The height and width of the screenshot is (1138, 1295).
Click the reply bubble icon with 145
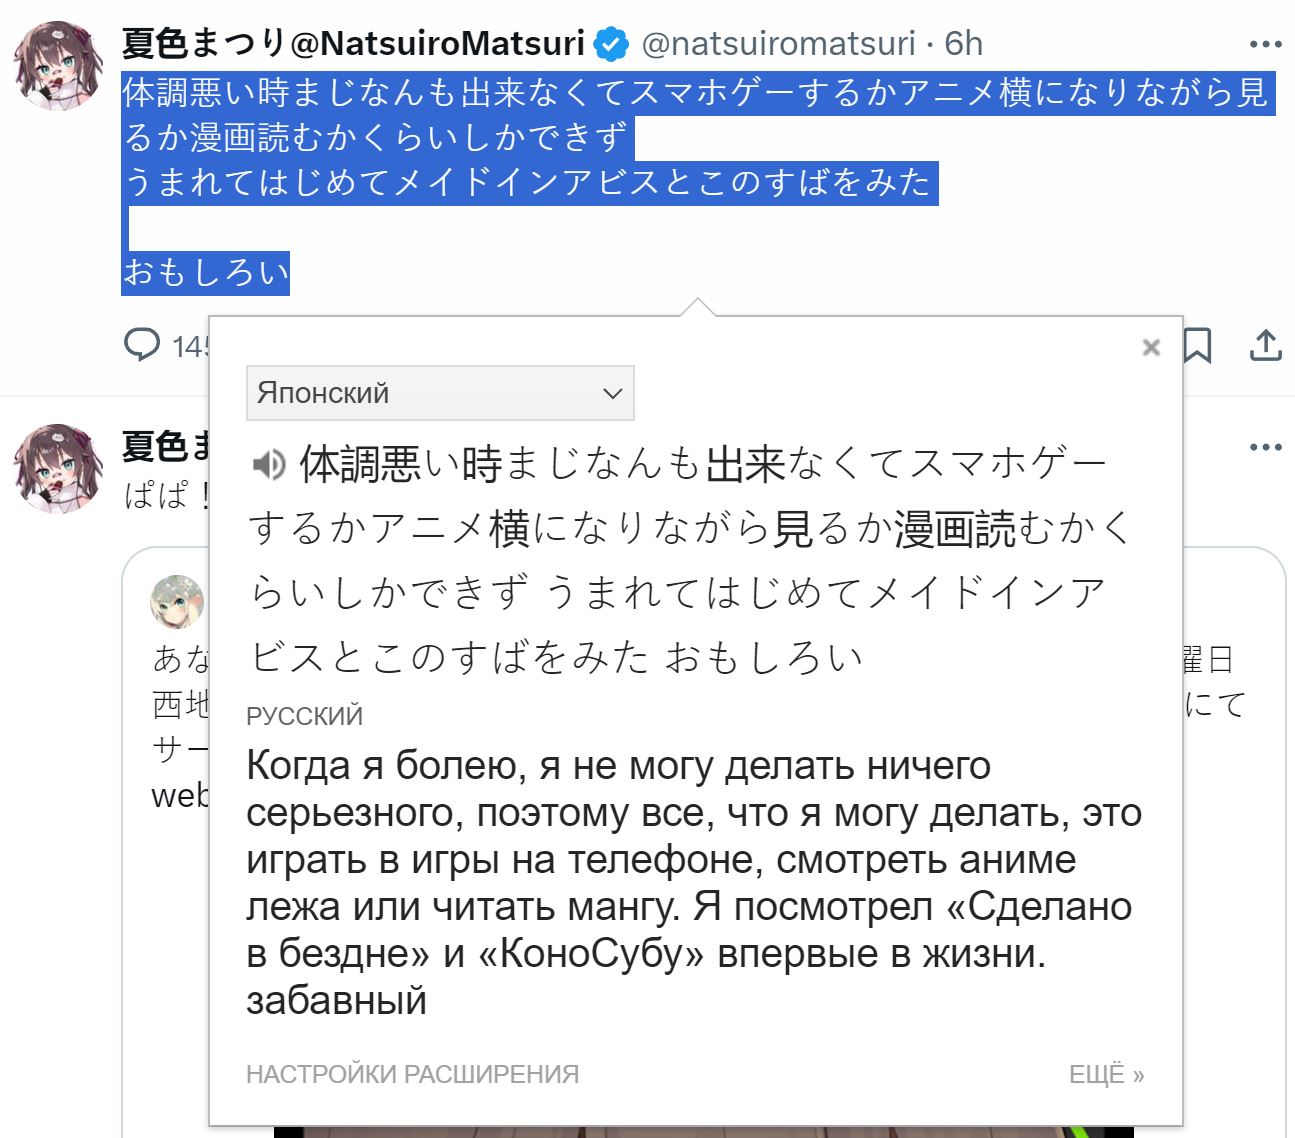pyautogui.click(x=142, y=345)
